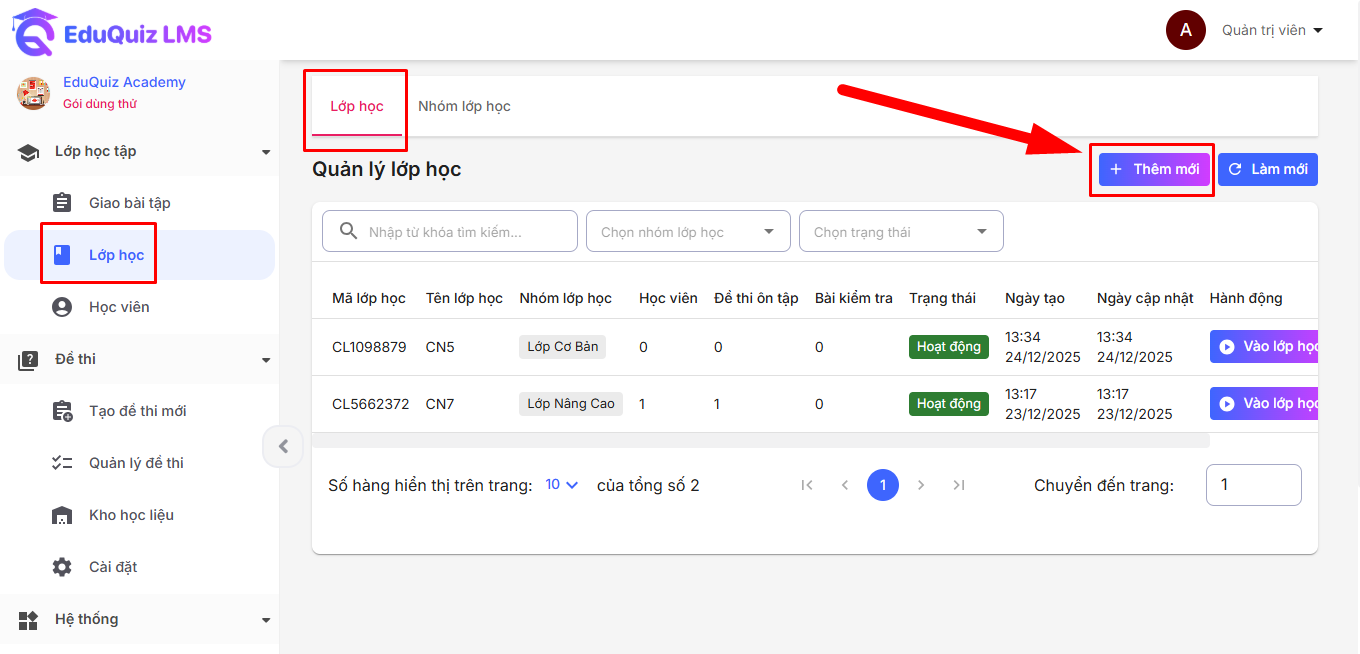Select page 1 in the pagination
This screenshot has height=654, width=1360.
(883, 485)
